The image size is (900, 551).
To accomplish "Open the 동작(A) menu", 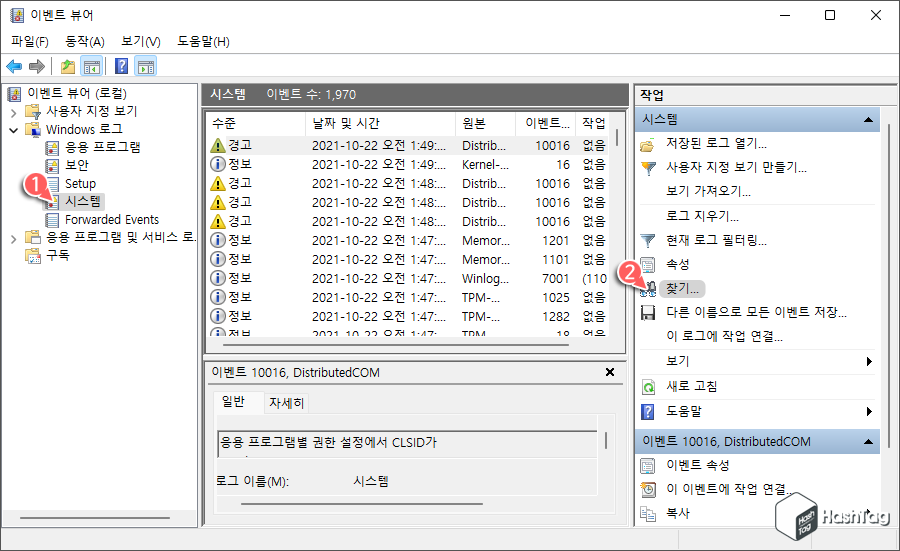I will [85, 42].
